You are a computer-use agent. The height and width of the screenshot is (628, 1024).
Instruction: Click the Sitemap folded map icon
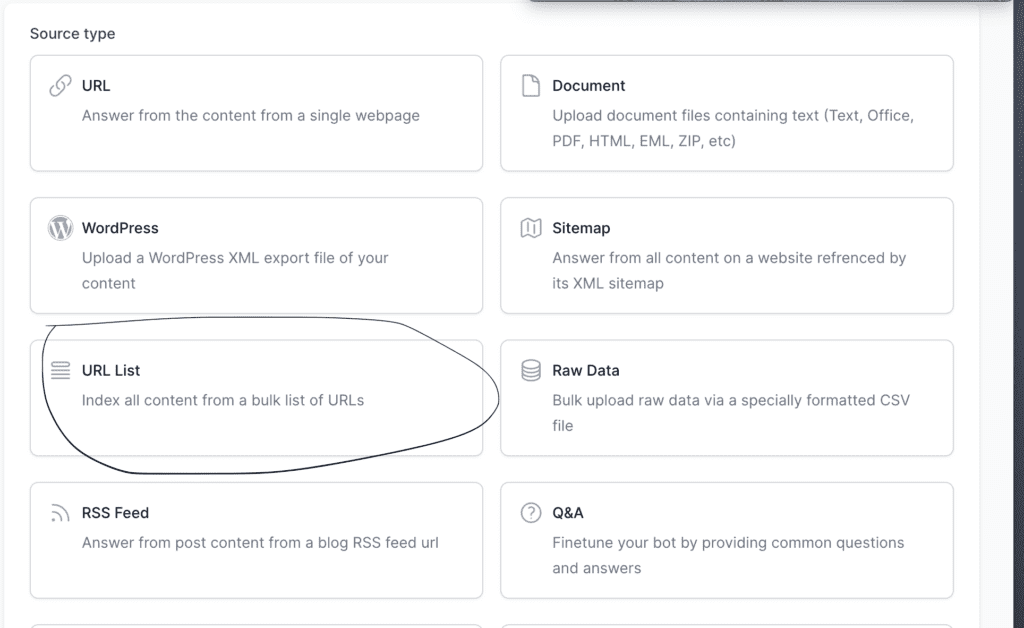pyautogui.click(x=531, y=228)
